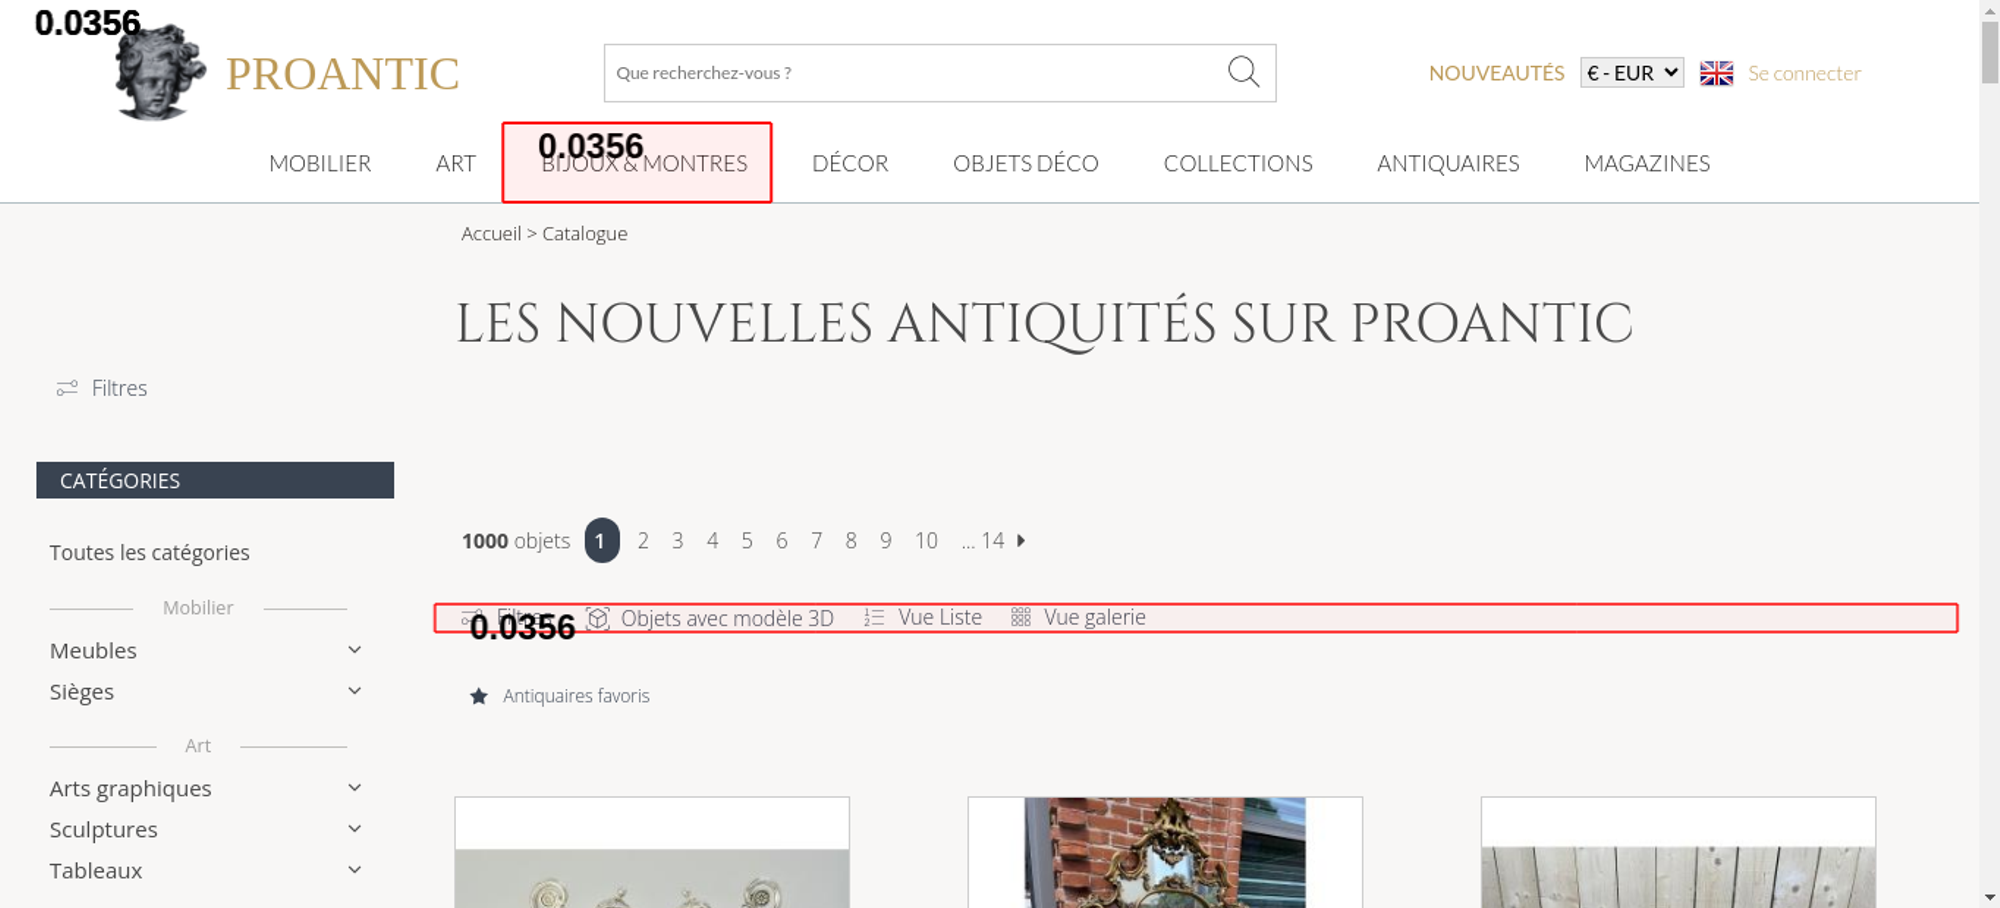Focus the 'Que recherchez-vous ?' search field
Viewport: 2000px width, 908px height.
(910, 73)
